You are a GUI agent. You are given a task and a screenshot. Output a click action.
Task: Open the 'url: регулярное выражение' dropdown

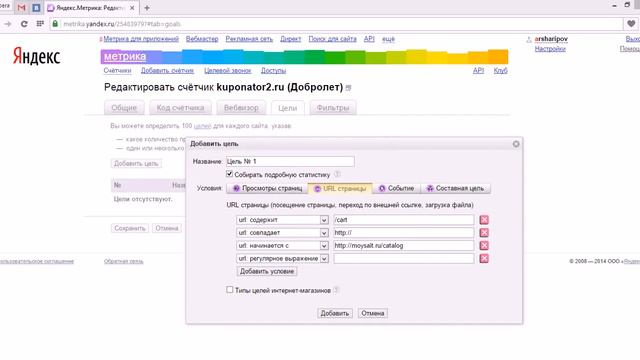[282, 258]
